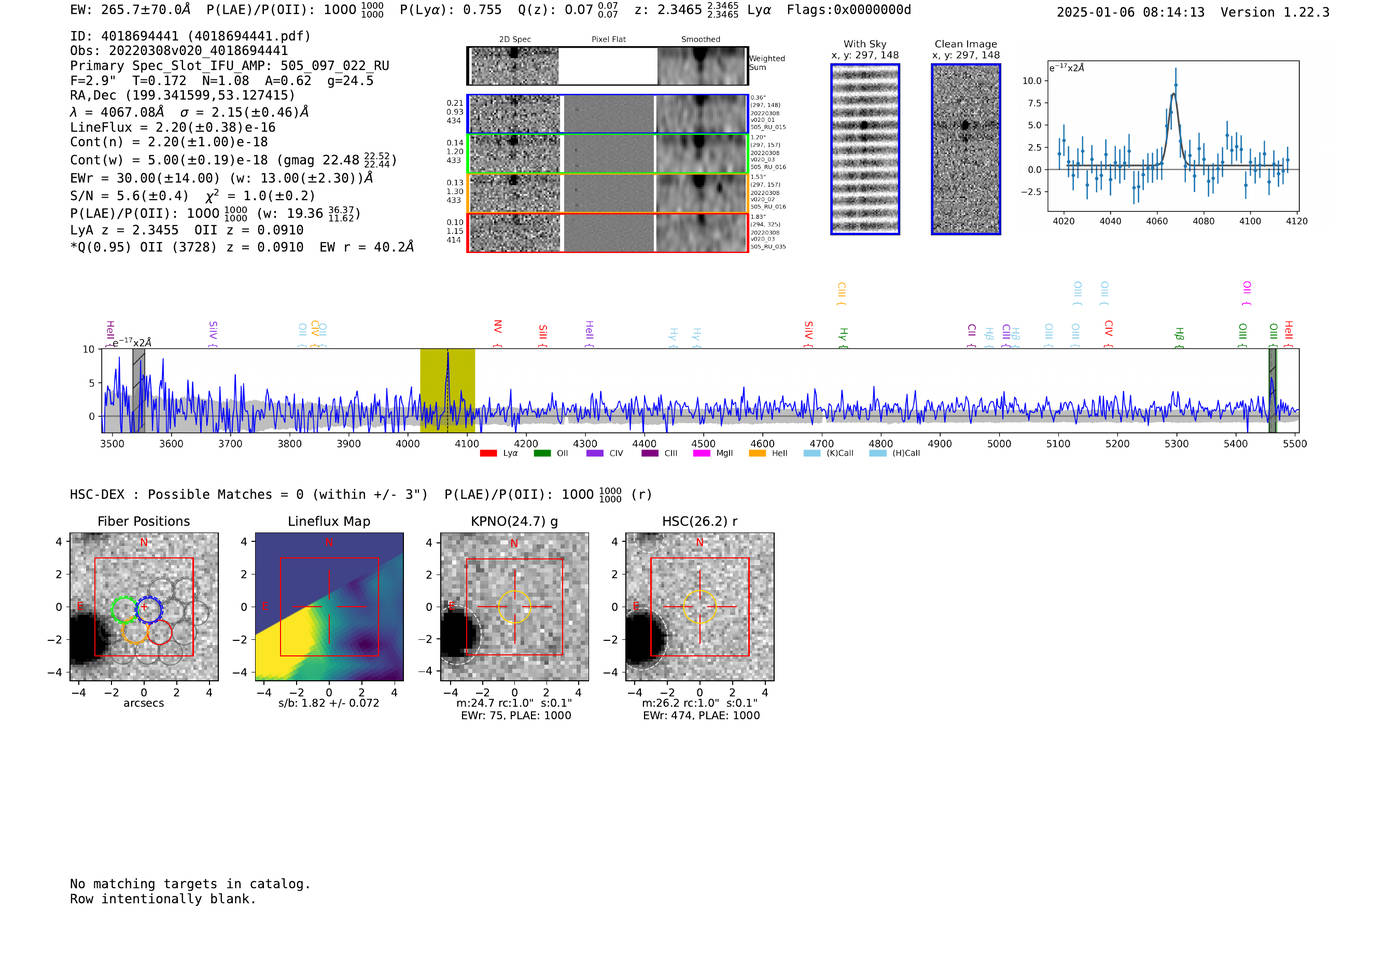Click the 'EWr: 474, PLAE: 1000' caption

(x=701, y=716)
